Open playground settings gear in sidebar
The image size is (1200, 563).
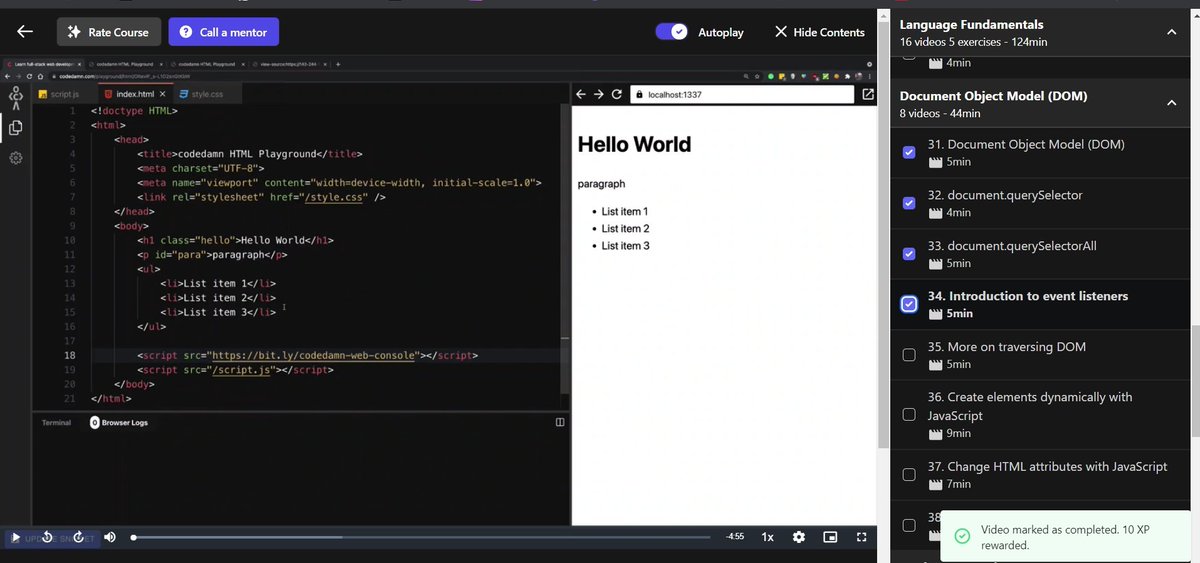[x=16, y=158]
